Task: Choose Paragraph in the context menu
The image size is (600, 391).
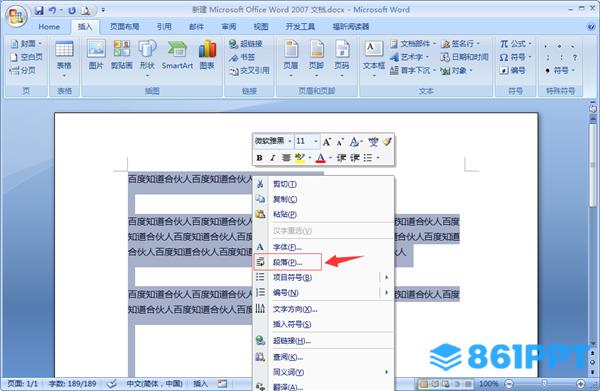Action: 287,262
